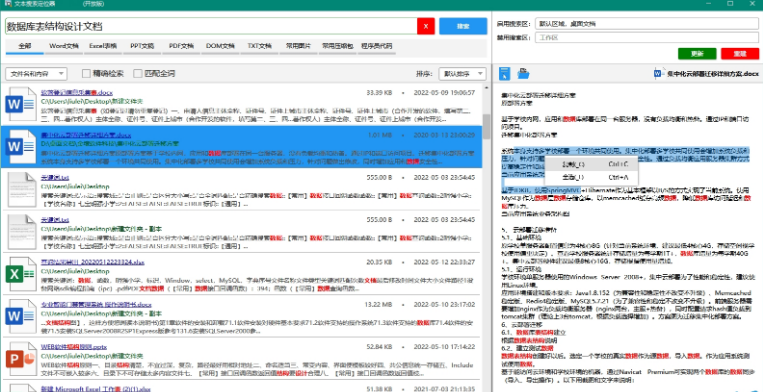Click the blue document-with-cursor icon in preview toolbar
Image resolution: width=763 pixels, height=392 pixels.
(506, 73)
